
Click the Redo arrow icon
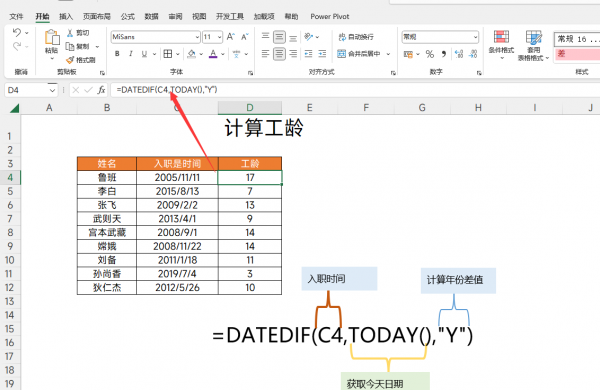16,46
